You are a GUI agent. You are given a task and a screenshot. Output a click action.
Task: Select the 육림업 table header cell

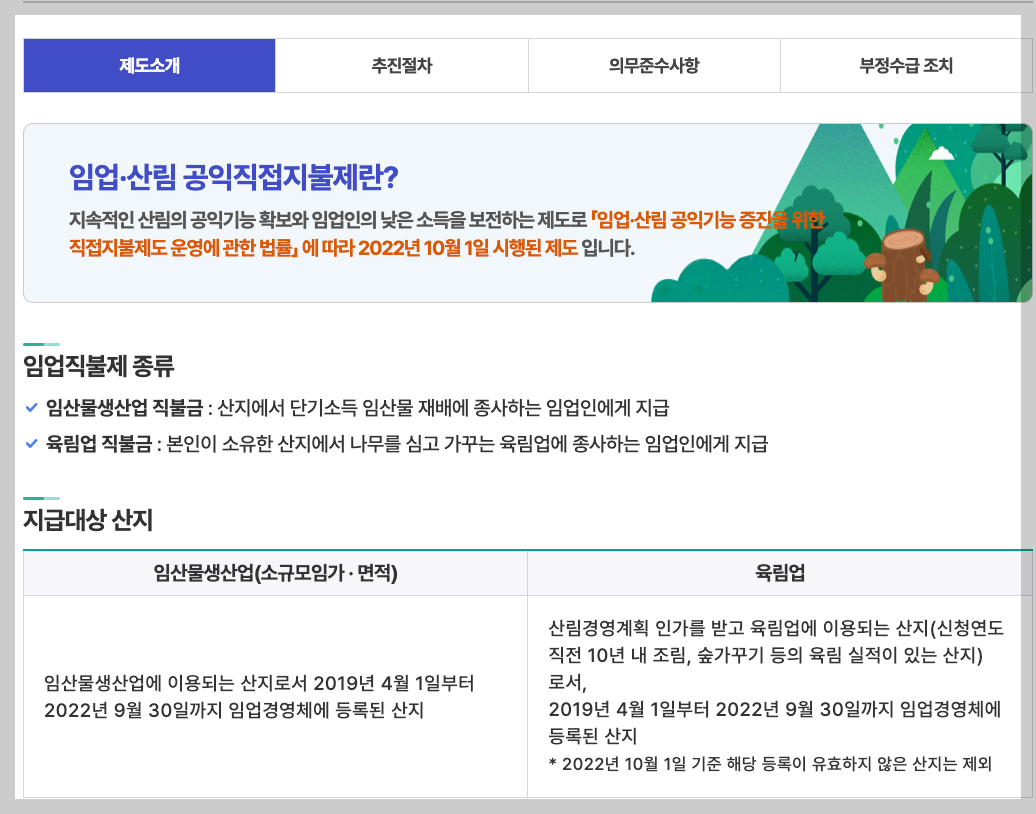click(780, 572)
